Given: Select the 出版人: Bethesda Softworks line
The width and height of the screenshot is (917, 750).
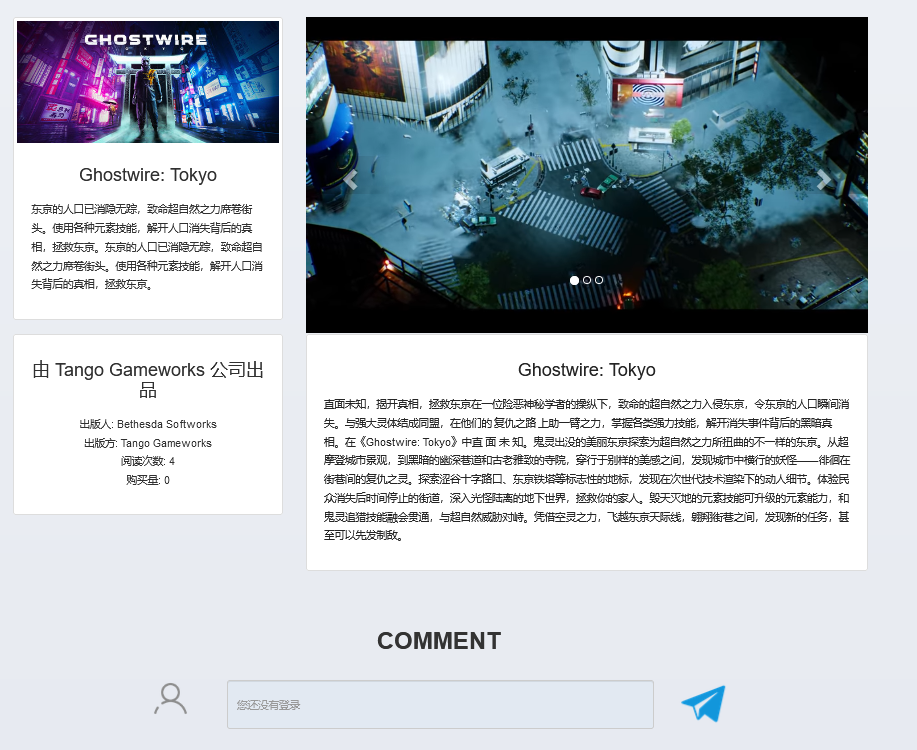Looking at the screenshot, I should 148,424.
